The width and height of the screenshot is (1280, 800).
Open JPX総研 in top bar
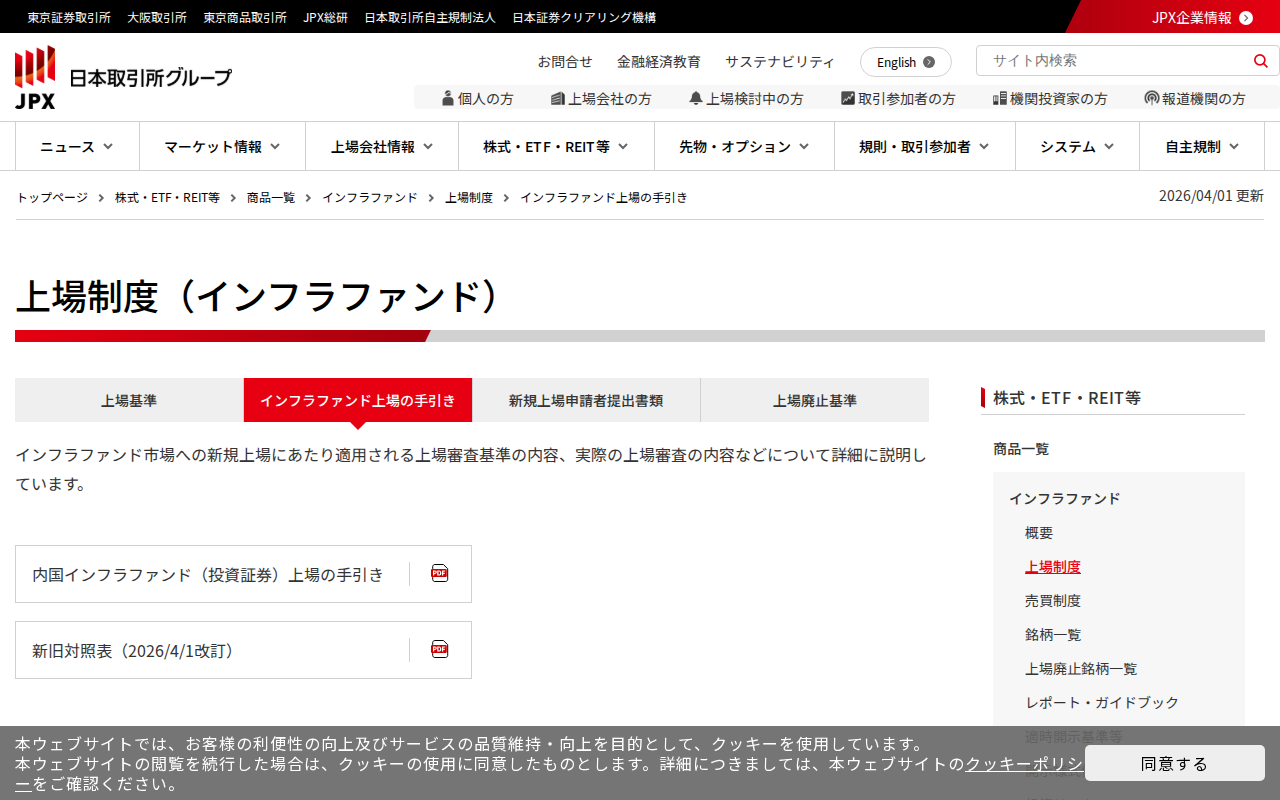[326, 18]
